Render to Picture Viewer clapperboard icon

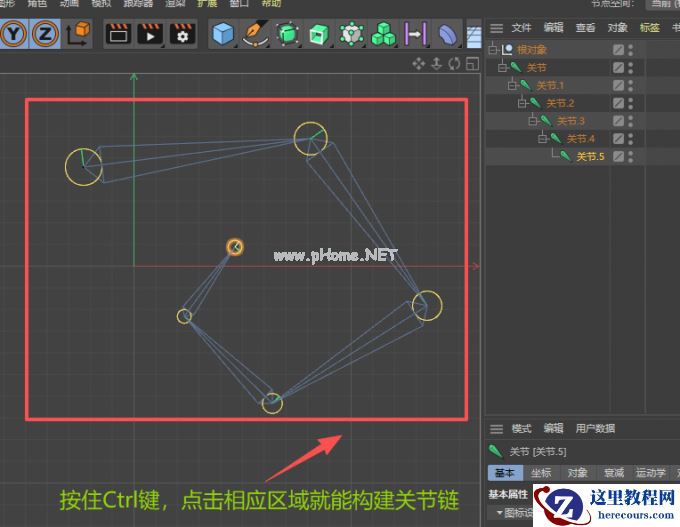click(150, 34)
